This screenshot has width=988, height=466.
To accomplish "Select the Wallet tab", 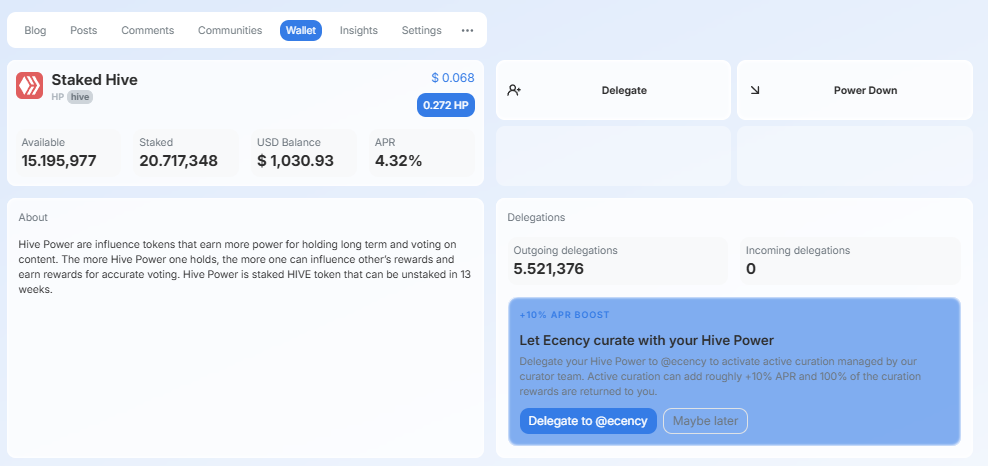I will tap(301, 31).
